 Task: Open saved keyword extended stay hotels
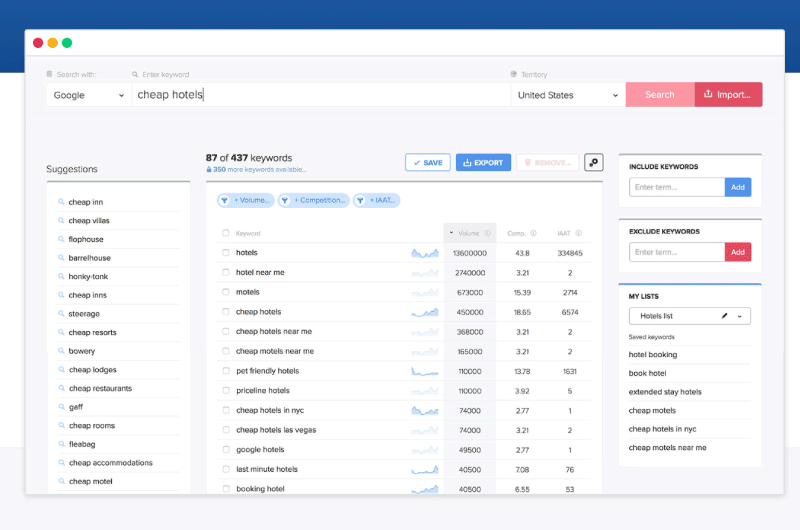point(665,392)
